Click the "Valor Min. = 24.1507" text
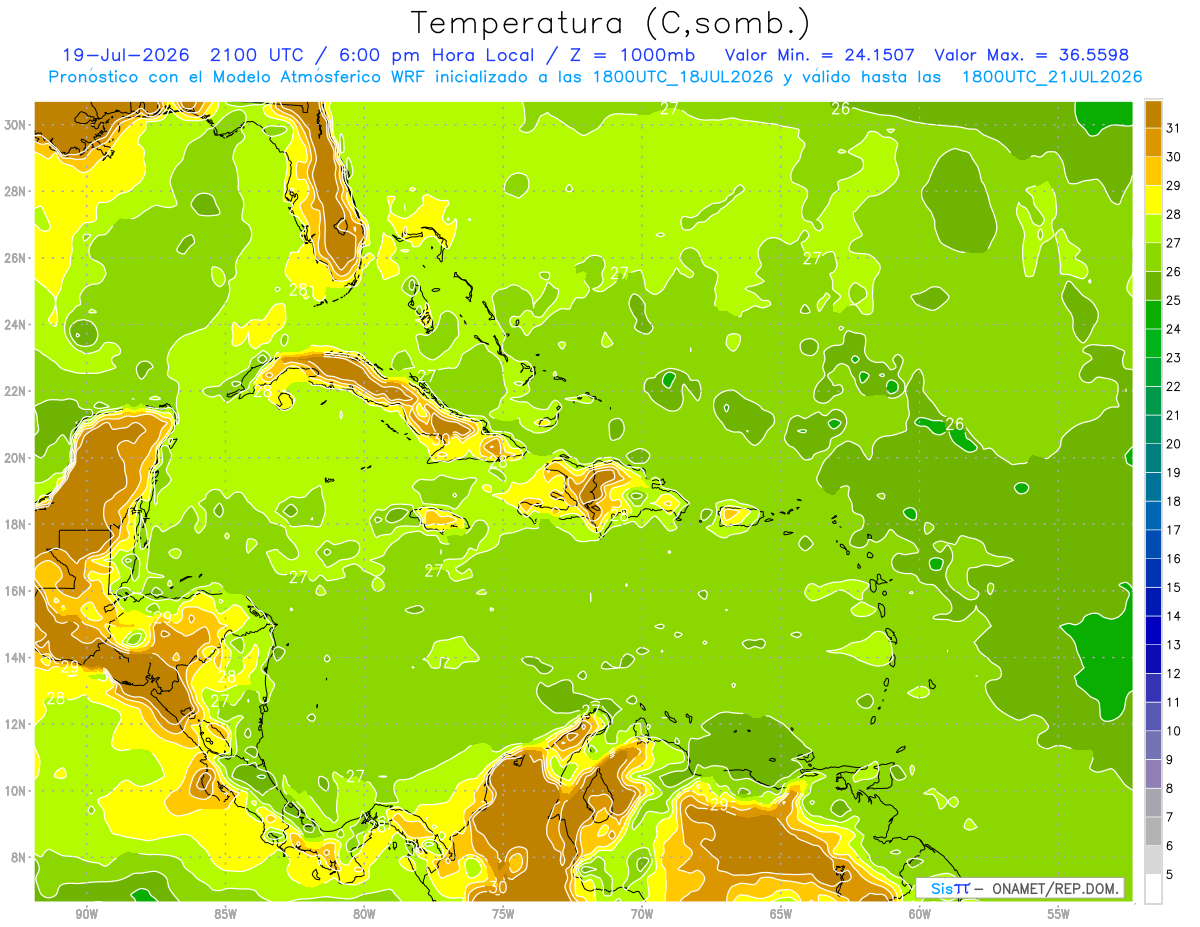The height and width of the screenshot is (927, 1200). pos(818,55)
